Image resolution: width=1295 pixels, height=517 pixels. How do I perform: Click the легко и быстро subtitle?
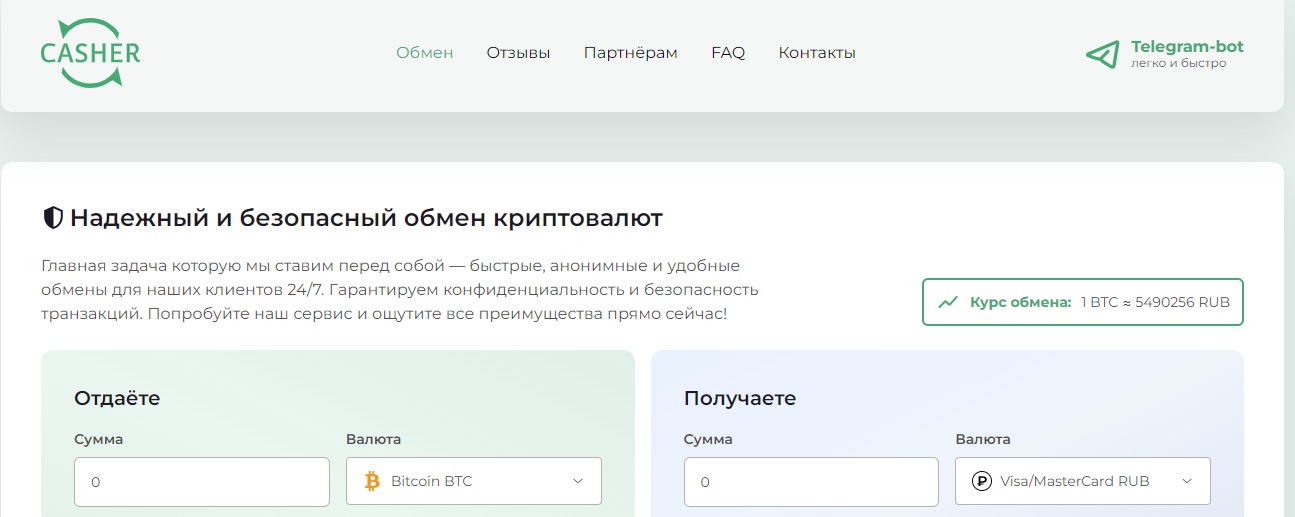coord(1179,63)
